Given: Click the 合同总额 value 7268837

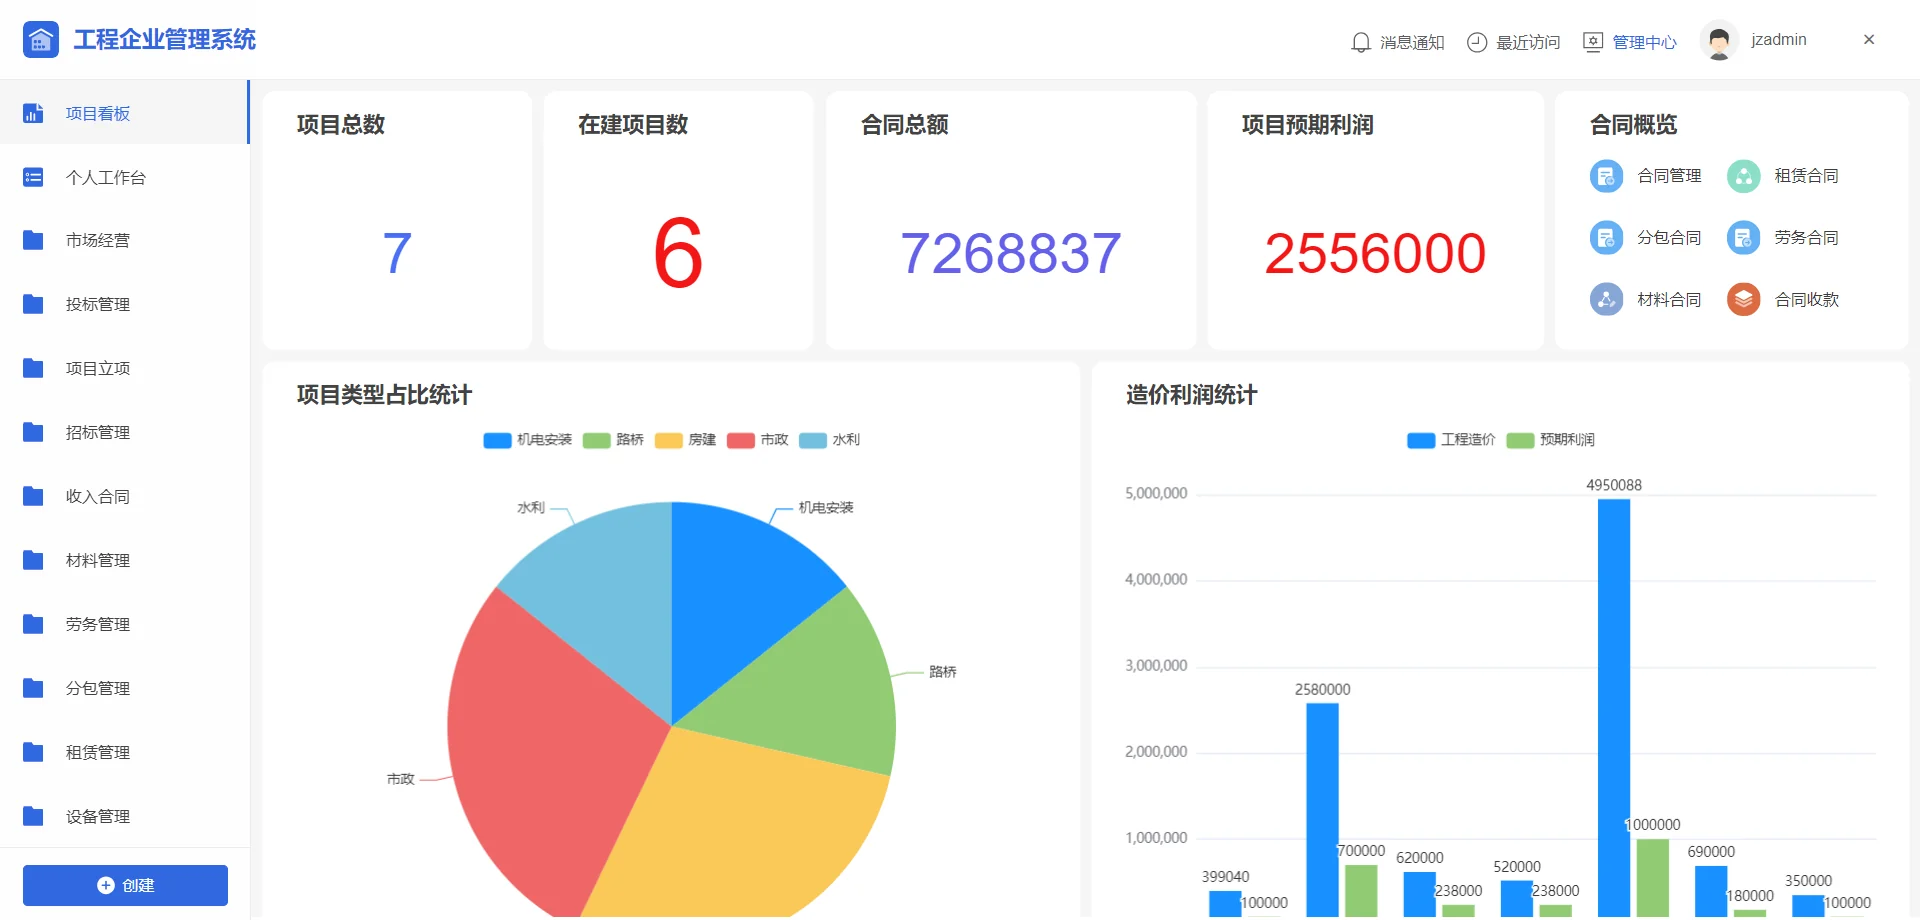Looking at the screenshot, I should point(1010,254).
